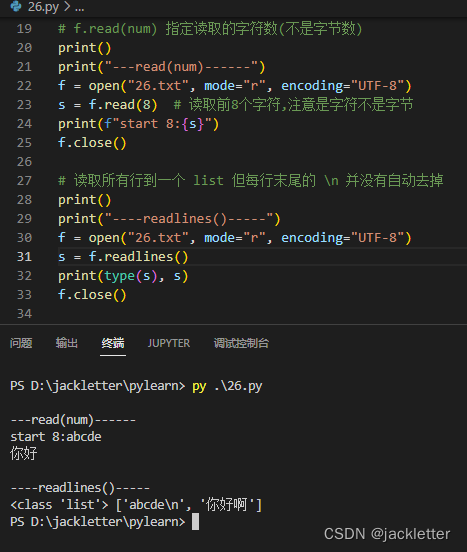
Task: Open the 26.py breadcrumb item
Action: [44, 7]
